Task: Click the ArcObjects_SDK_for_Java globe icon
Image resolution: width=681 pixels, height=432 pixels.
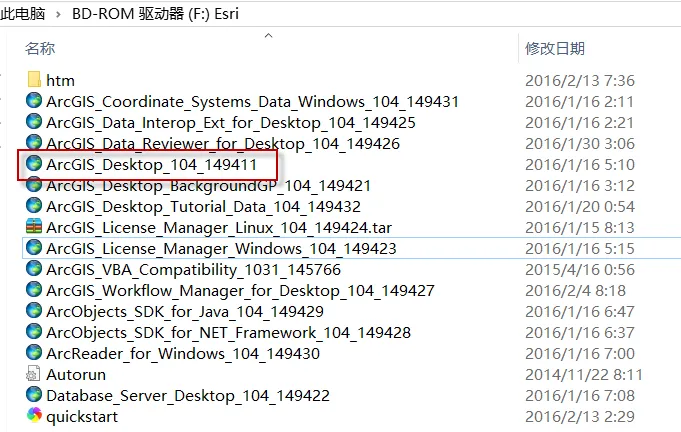Action: [34, 311]
